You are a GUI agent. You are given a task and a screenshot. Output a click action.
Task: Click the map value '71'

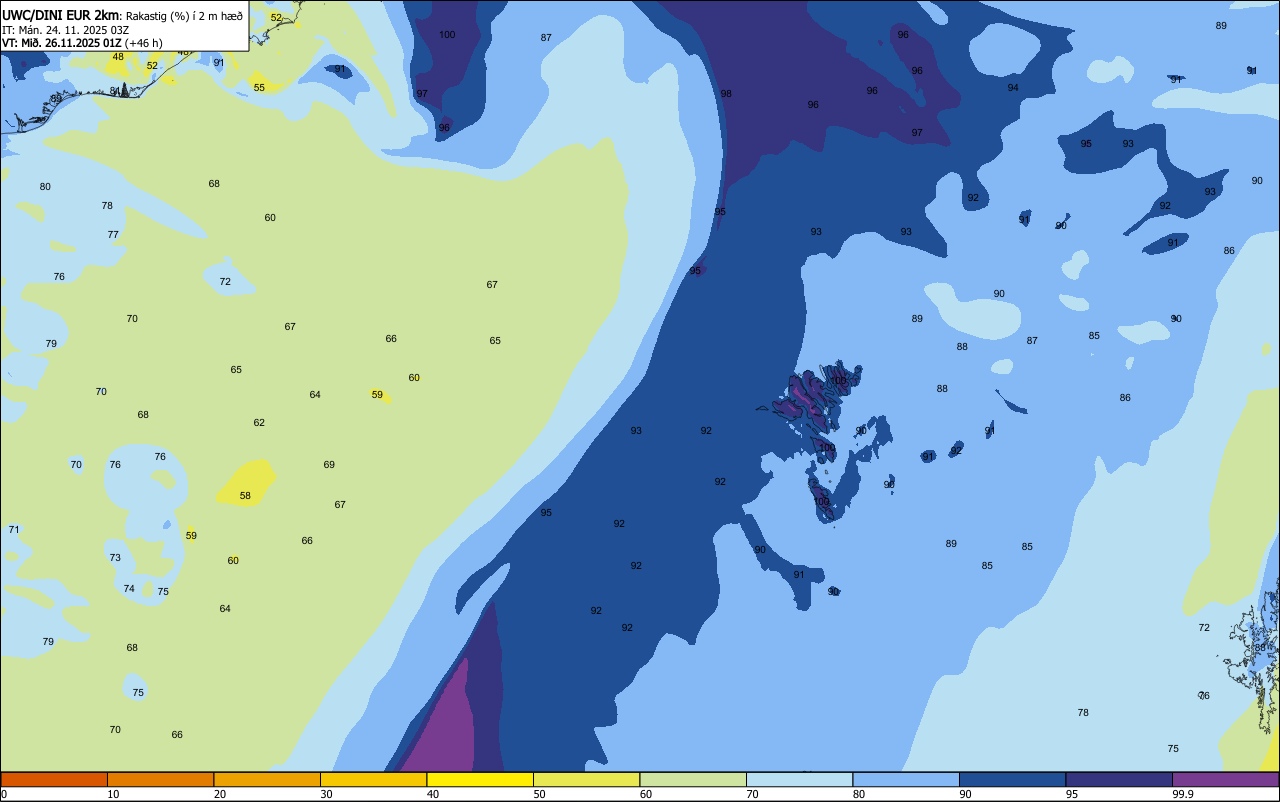pyautogui.click(x=14, y=530)
